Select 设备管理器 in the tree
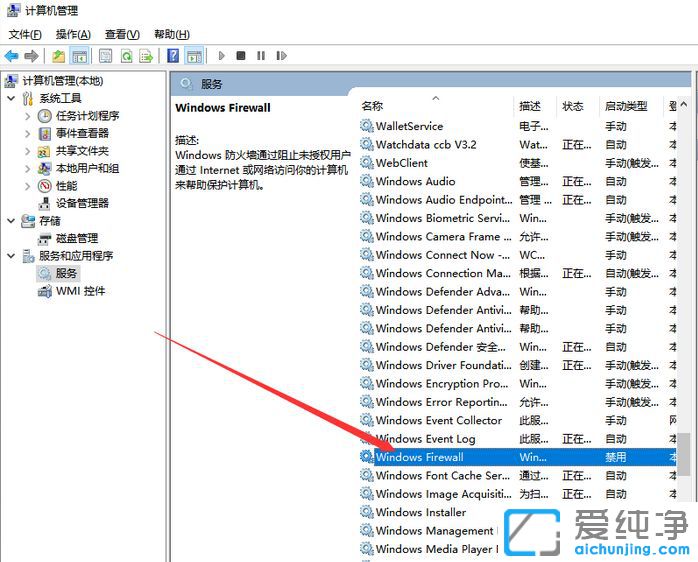This screenshot has height=562, width=698. pos(82,203)
